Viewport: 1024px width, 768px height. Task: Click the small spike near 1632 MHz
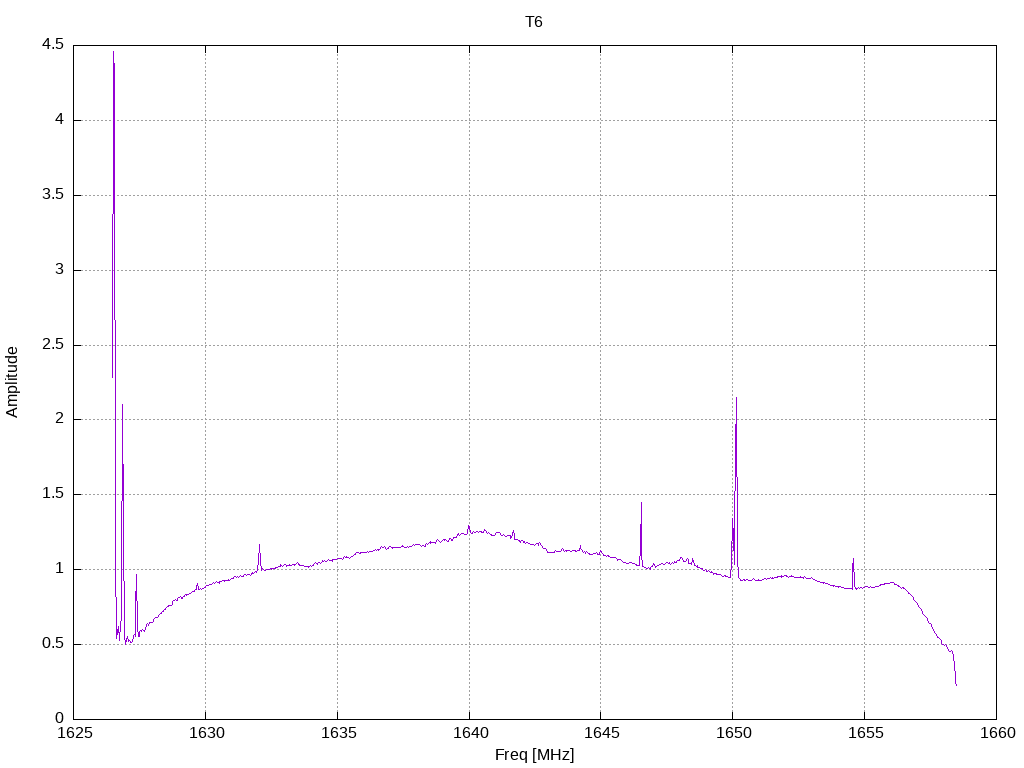coord(259,545)
